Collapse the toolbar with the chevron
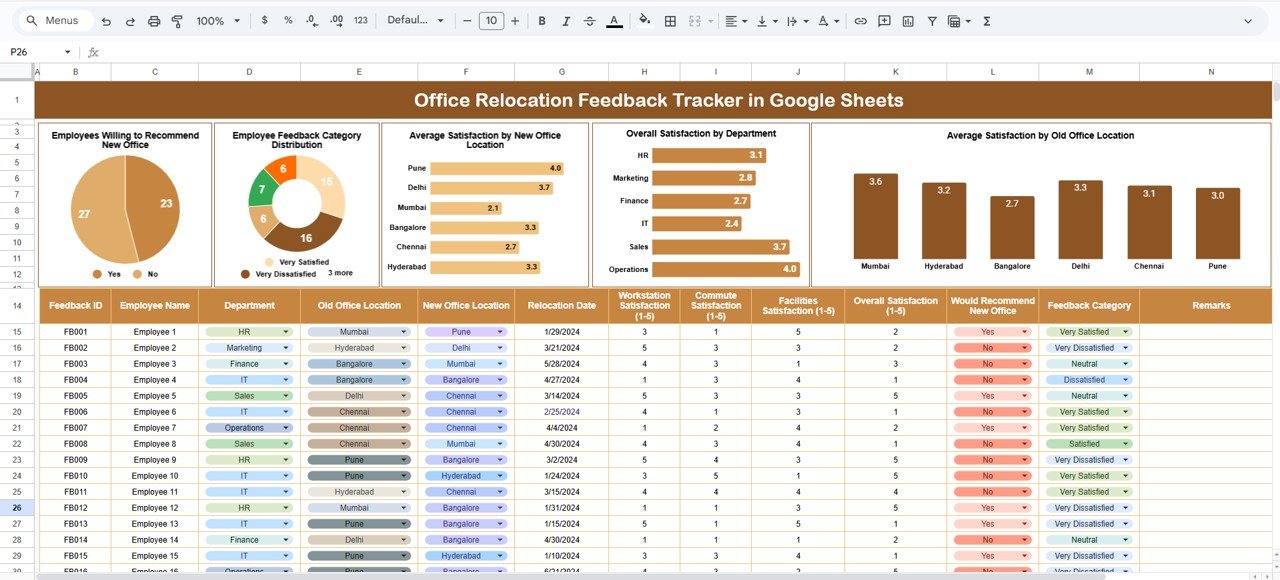Image resolution: width=1280 pixels, height=580 pixels. pos(1247,21)
